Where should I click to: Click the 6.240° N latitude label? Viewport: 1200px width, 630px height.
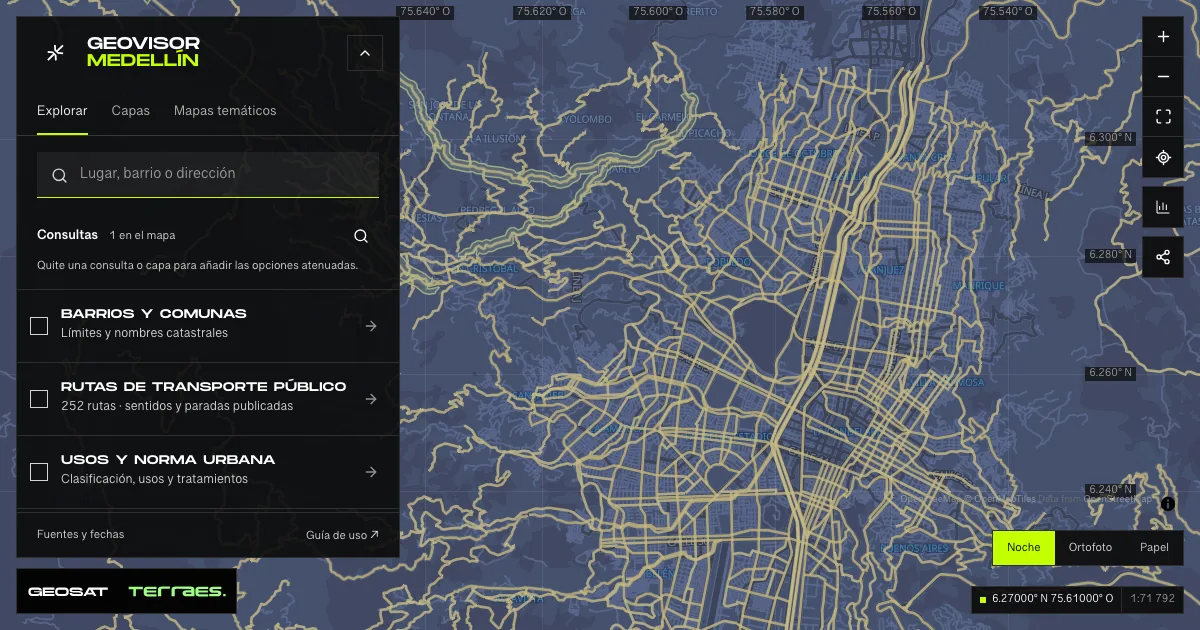click(1111, 490)
